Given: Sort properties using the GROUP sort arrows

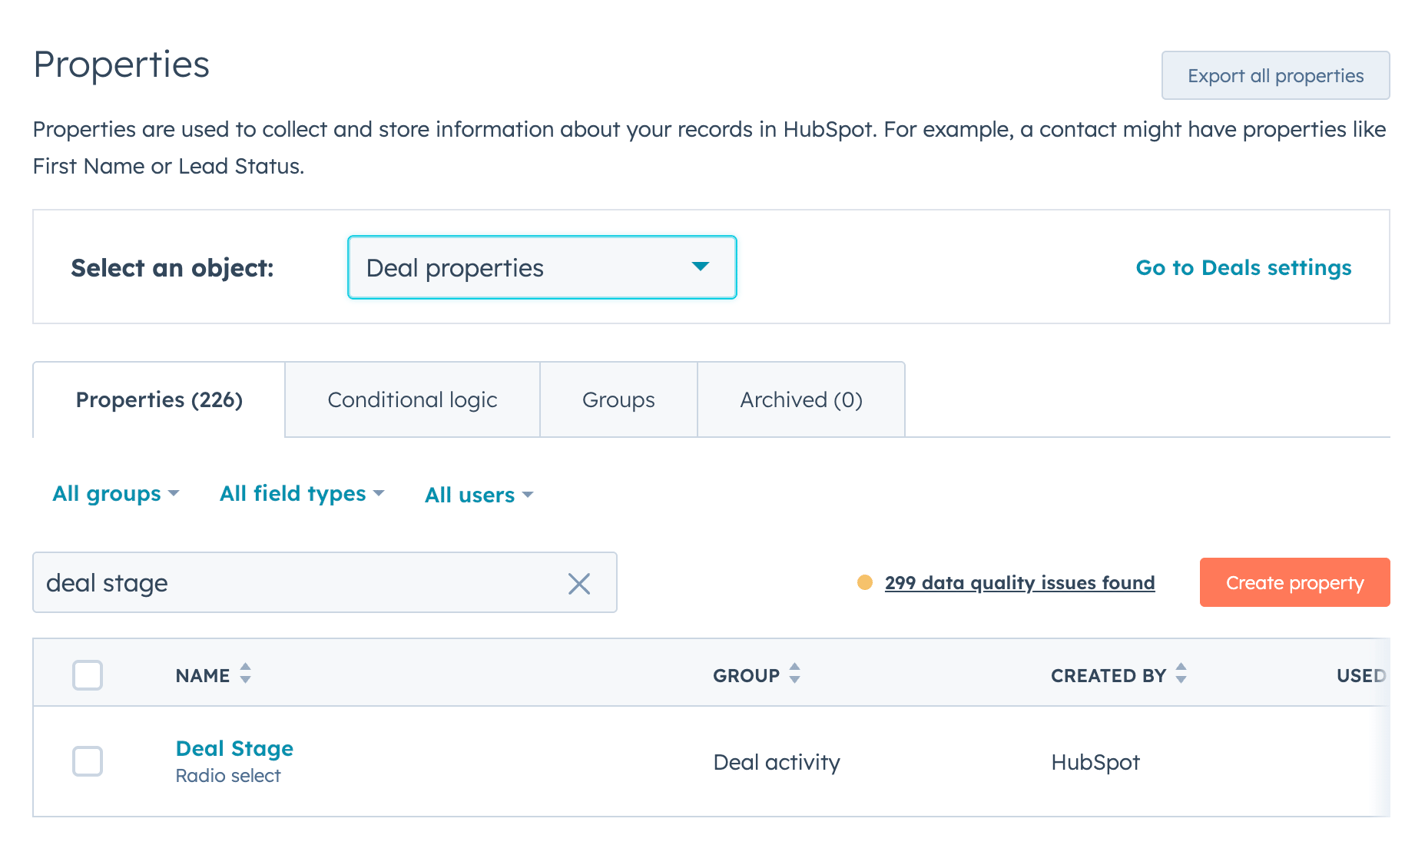Looking at the screenshot, I should click(x=794, y=675).
